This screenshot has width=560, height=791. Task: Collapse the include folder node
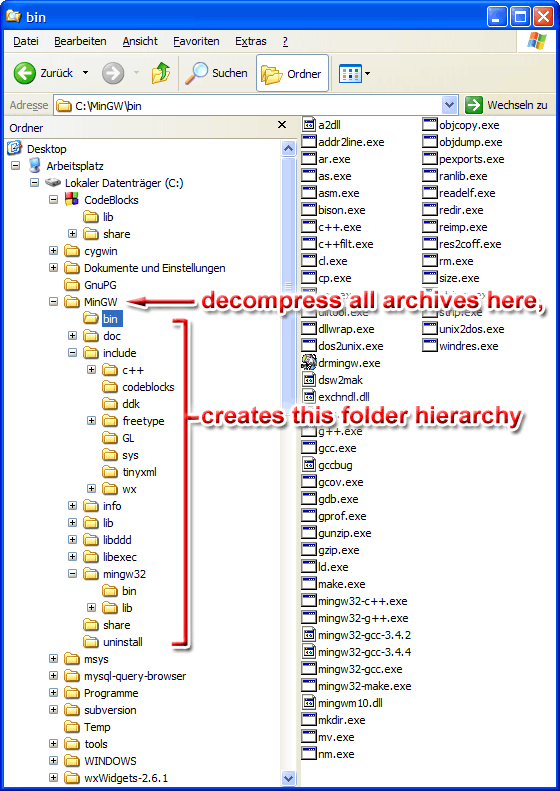click(73, 353)
